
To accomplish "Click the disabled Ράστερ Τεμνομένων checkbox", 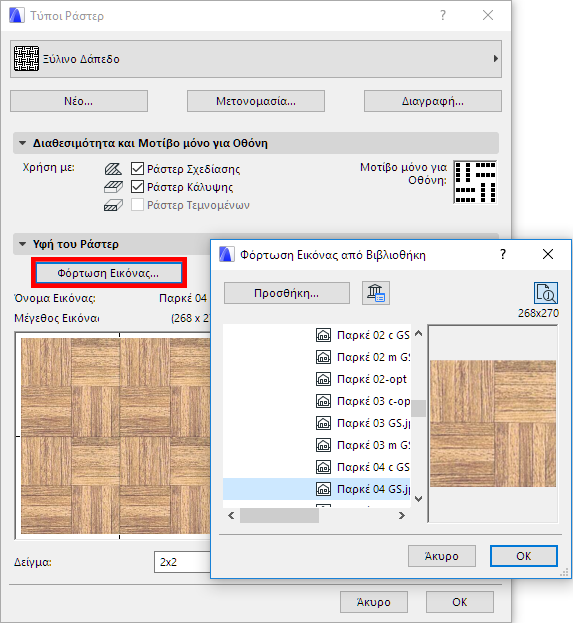I will 137,205.
